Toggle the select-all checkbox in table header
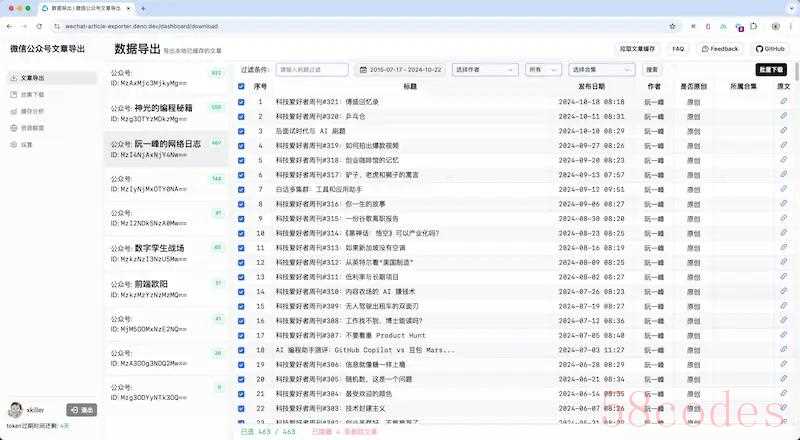This screenshot has width=800, height=440. 241,87
